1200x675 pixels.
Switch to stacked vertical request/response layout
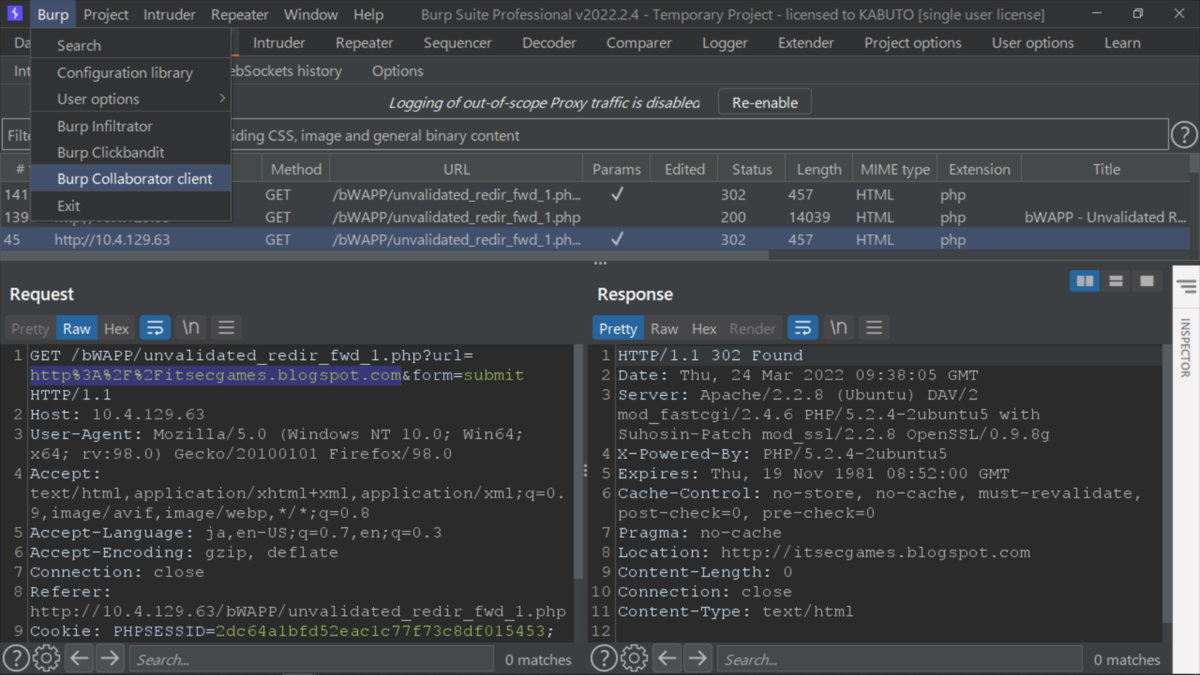tap(1116, 282)
